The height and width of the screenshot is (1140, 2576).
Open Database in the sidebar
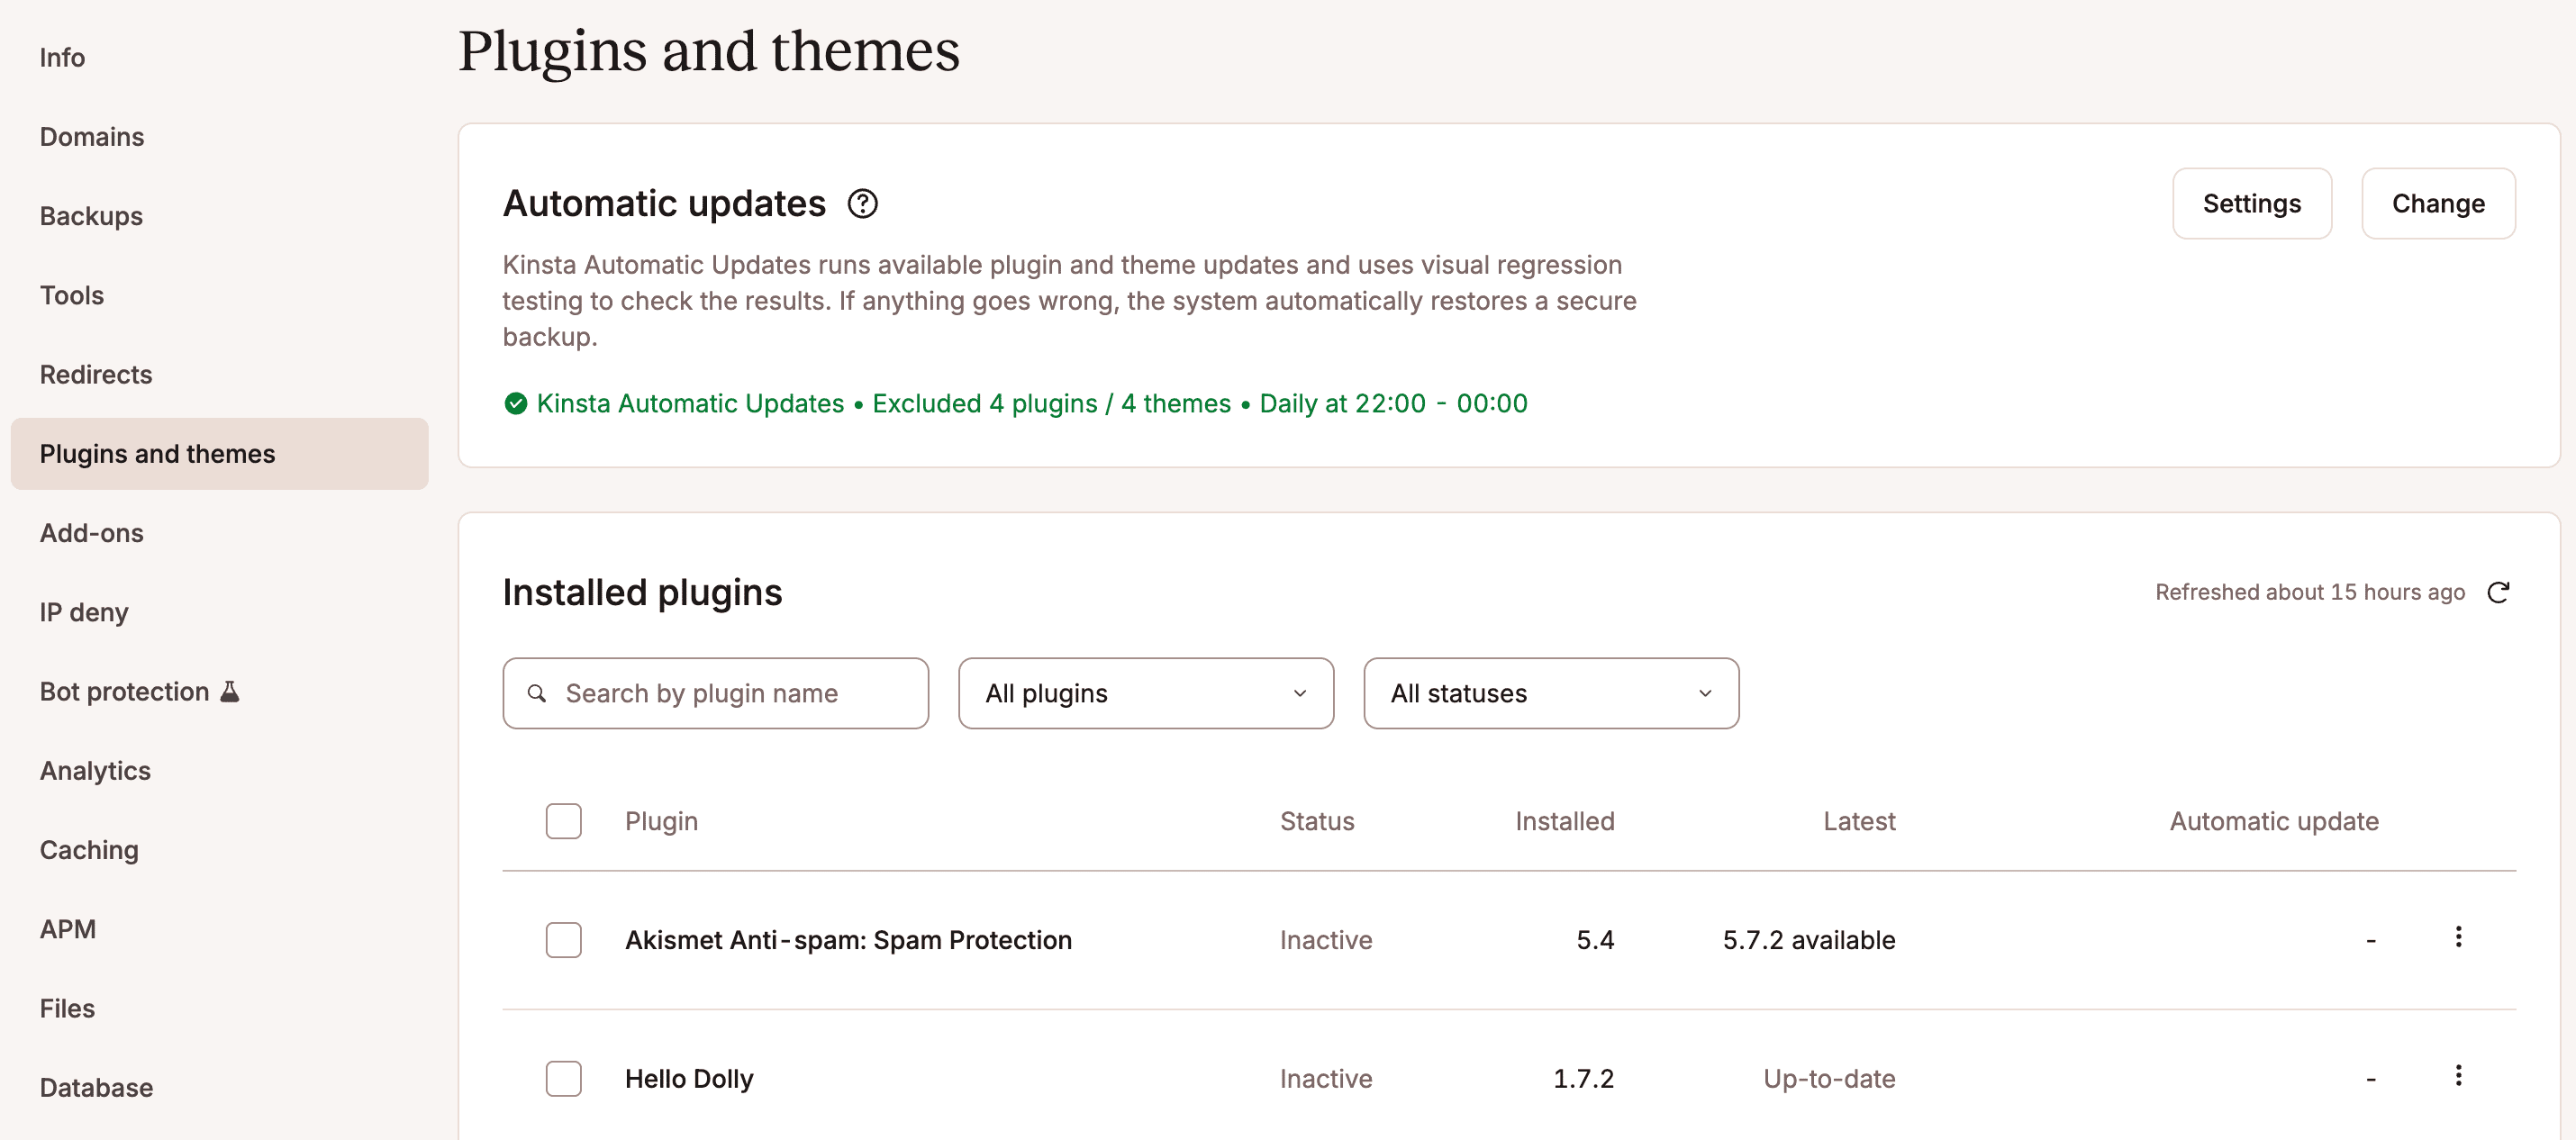tap(96, 1087)
